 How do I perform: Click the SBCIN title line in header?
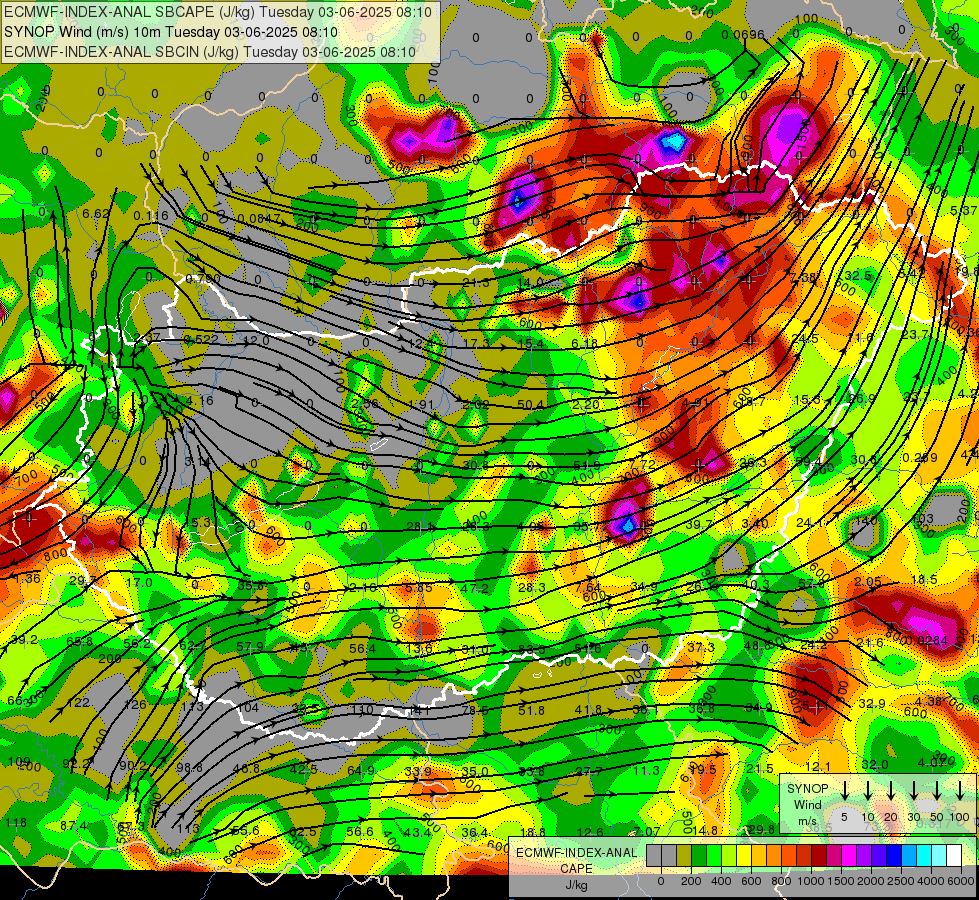pos(210,52)
